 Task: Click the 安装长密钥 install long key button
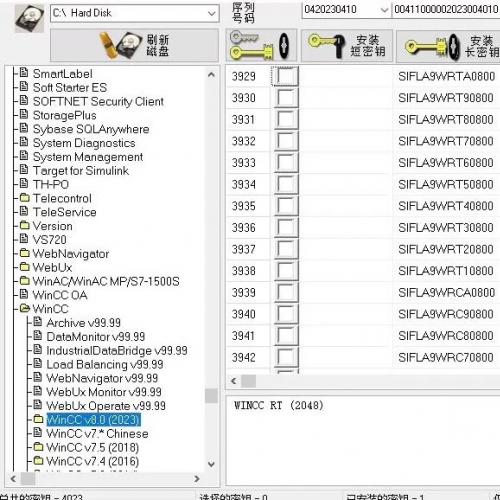click(x=448, y=45)
